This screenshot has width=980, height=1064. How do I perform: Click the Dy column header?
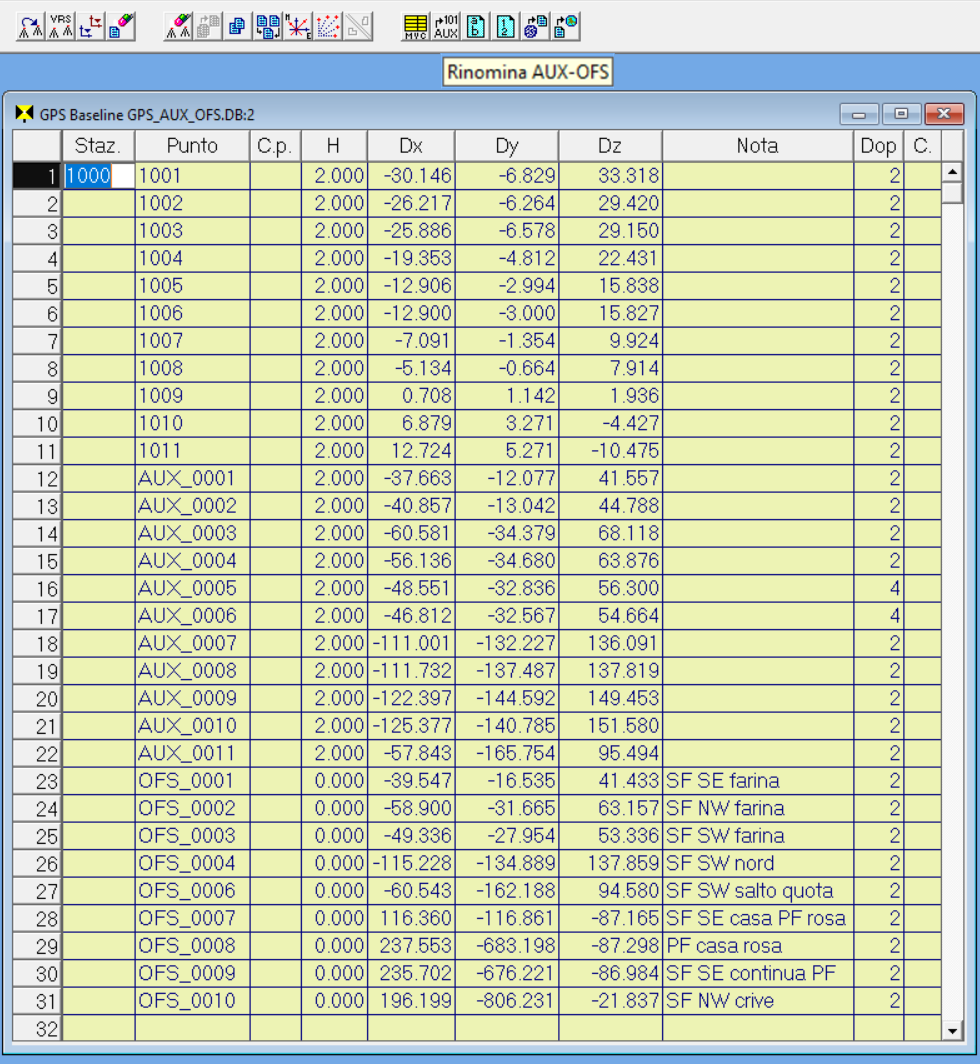click(x=507, y=146)
